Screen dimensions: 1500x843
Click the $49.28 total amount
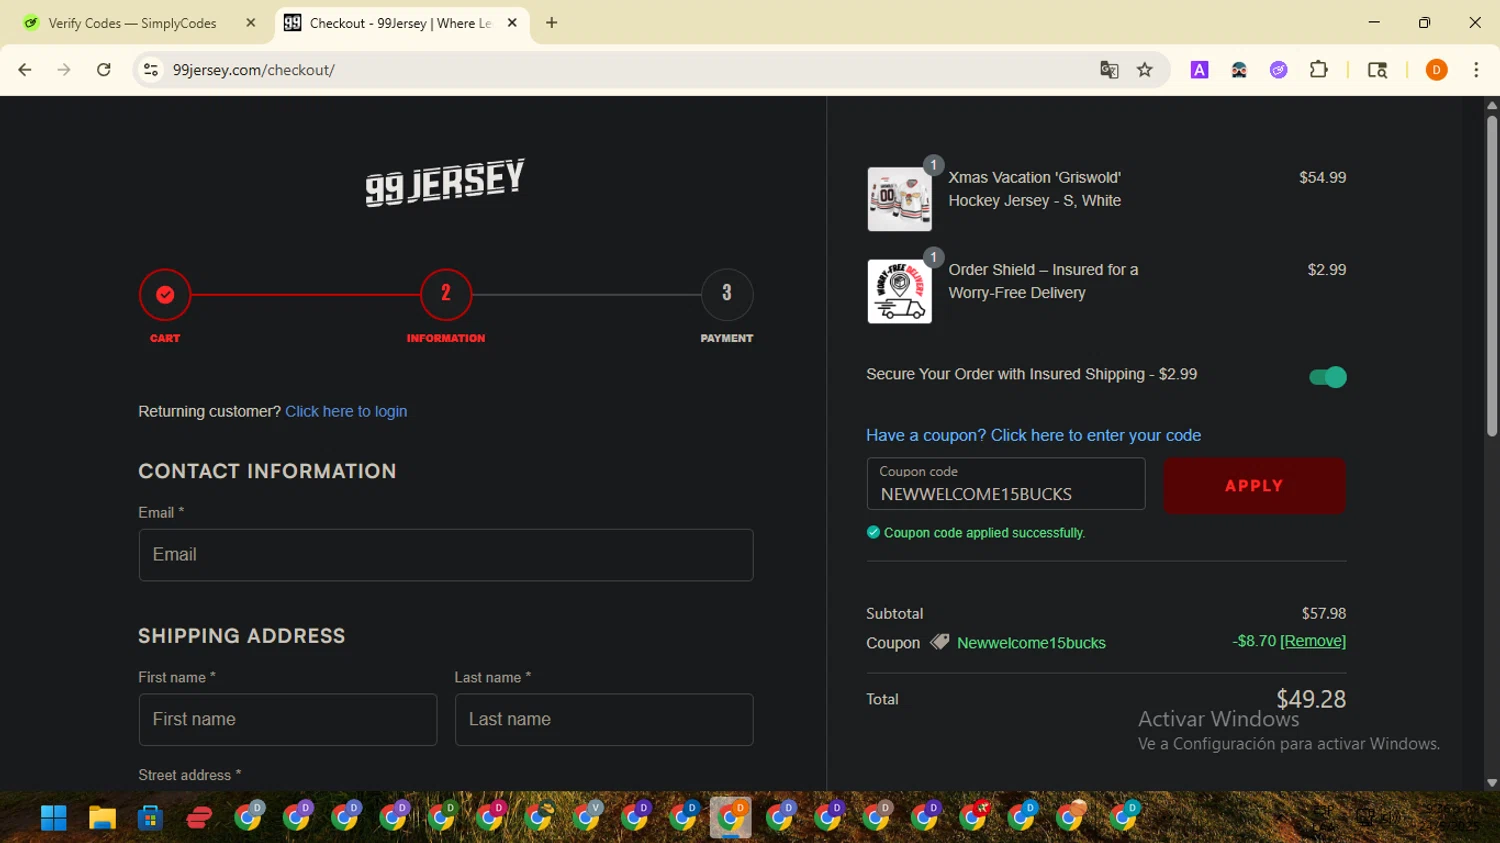(1311, 699)
